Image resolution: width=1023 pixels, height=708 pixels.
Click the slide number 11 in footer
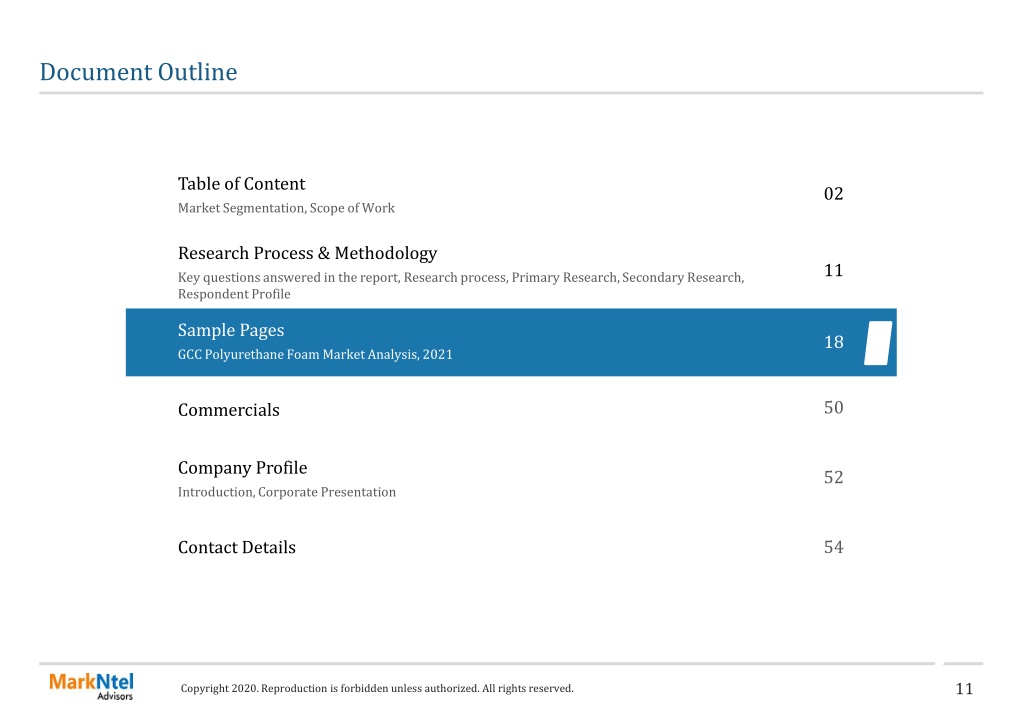[x=964, y=688]
